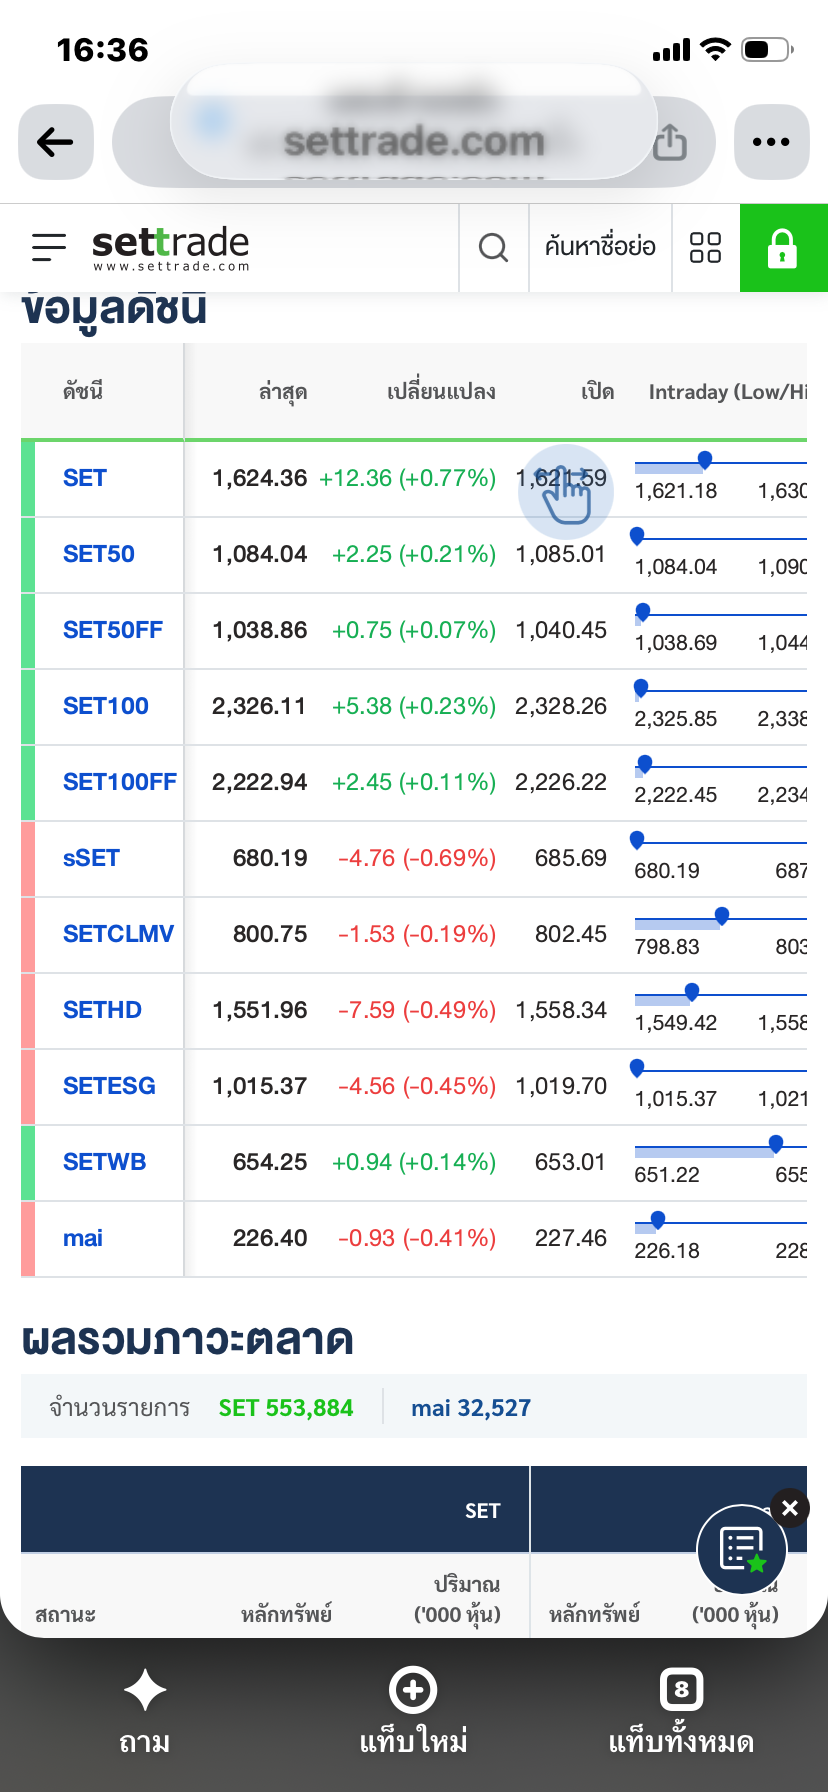828x1792 pixels.
Task: Tap the settrade.com address bar
Action: coord(413,142)
